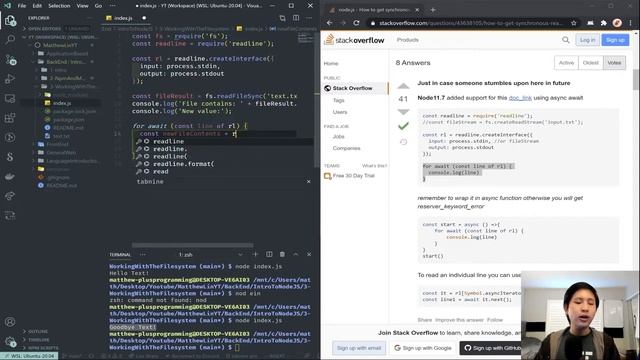Kill the terminal with the trash icon

pos(282,254)
